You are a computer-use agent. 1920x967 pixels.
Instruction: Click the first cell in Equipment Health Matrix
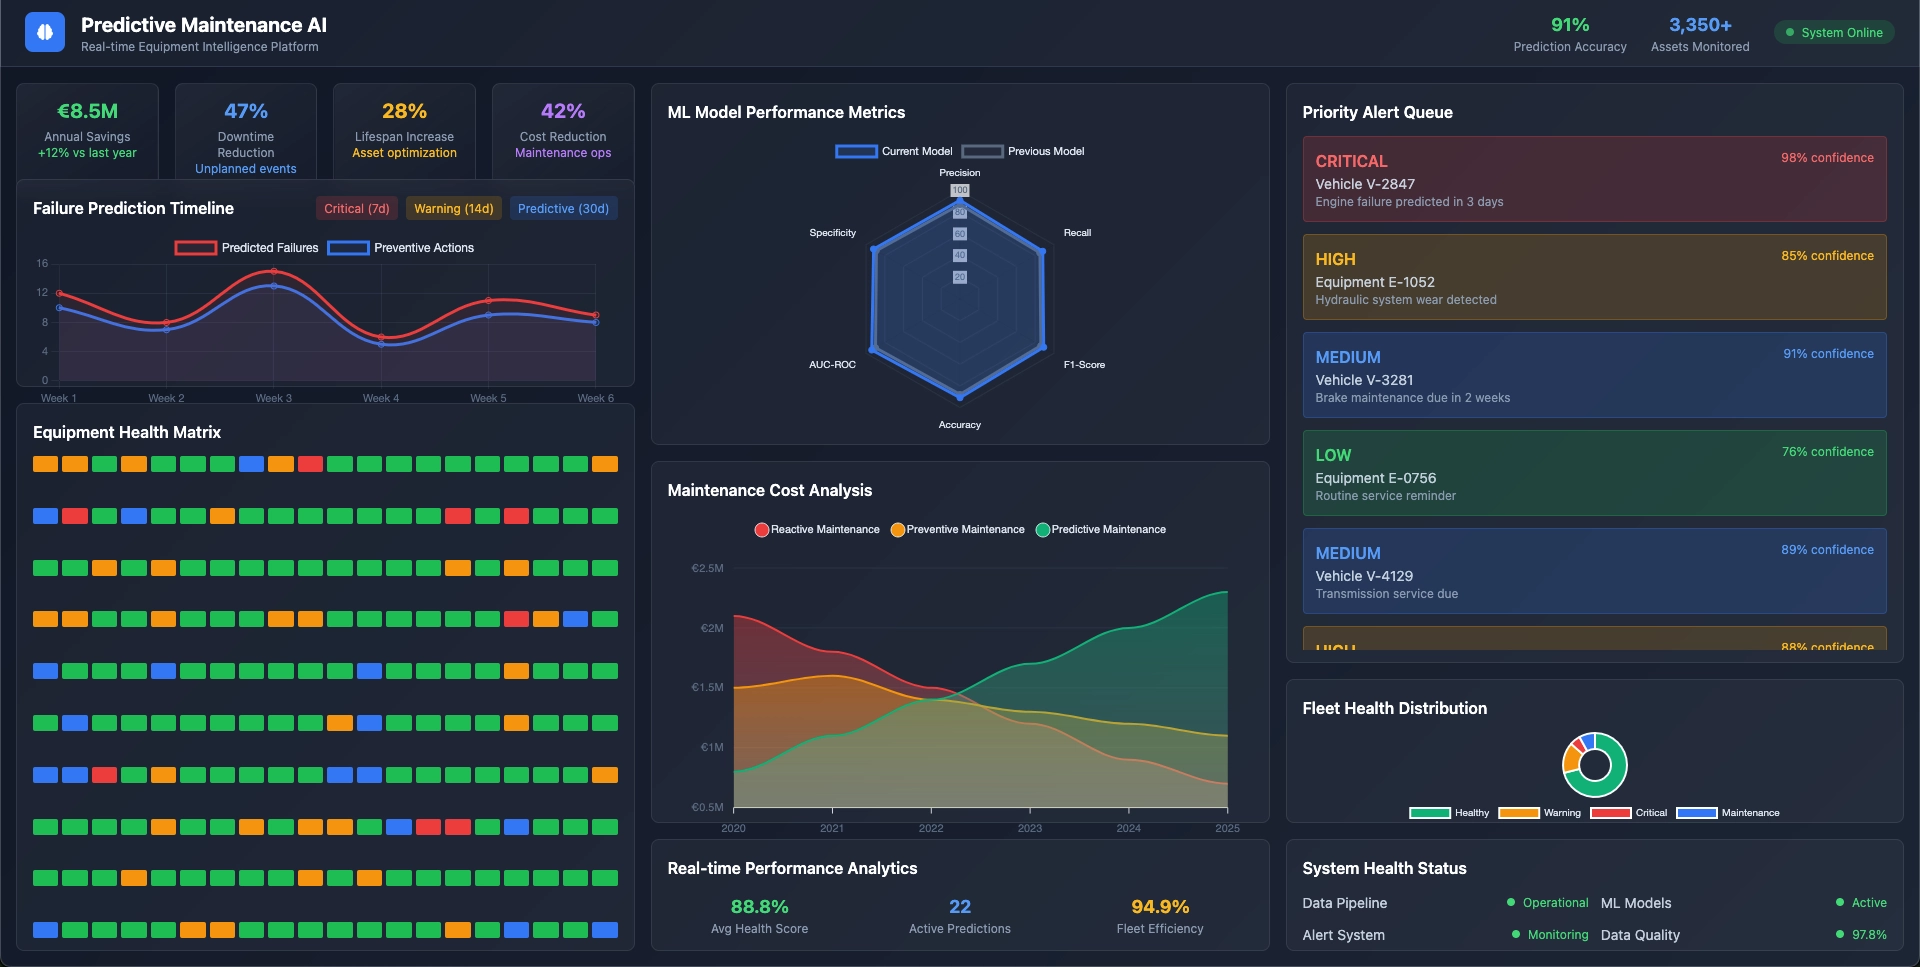[x=45, y=464]
